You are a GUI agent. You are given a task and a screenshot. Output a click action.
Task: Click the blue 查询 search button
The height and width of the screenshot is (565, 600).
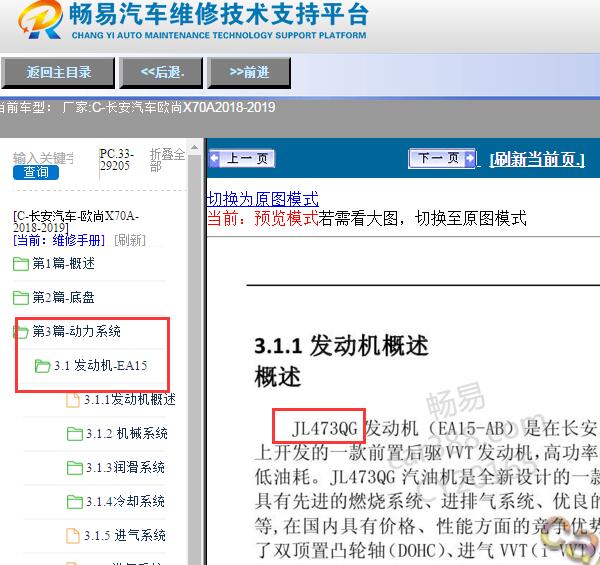point(36,173)
